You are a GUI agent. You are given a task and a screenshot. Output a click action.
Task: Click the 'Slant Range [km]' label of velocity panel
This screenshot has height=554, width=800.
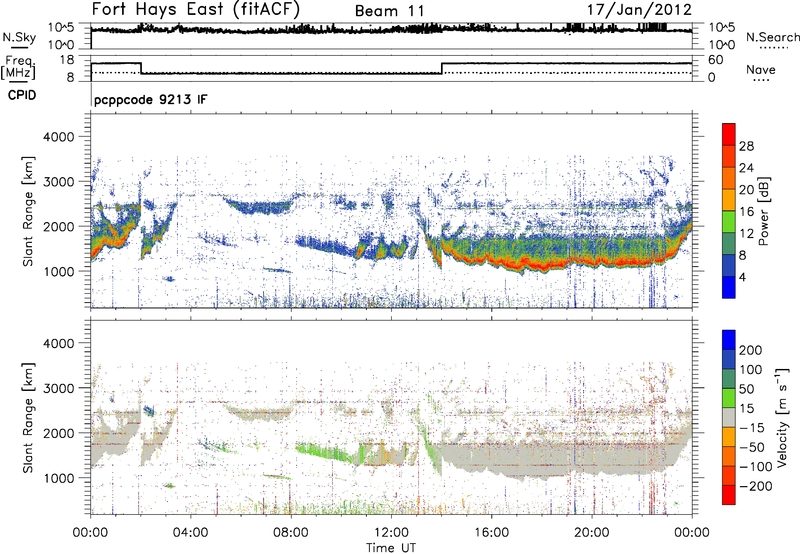[28, 417]
